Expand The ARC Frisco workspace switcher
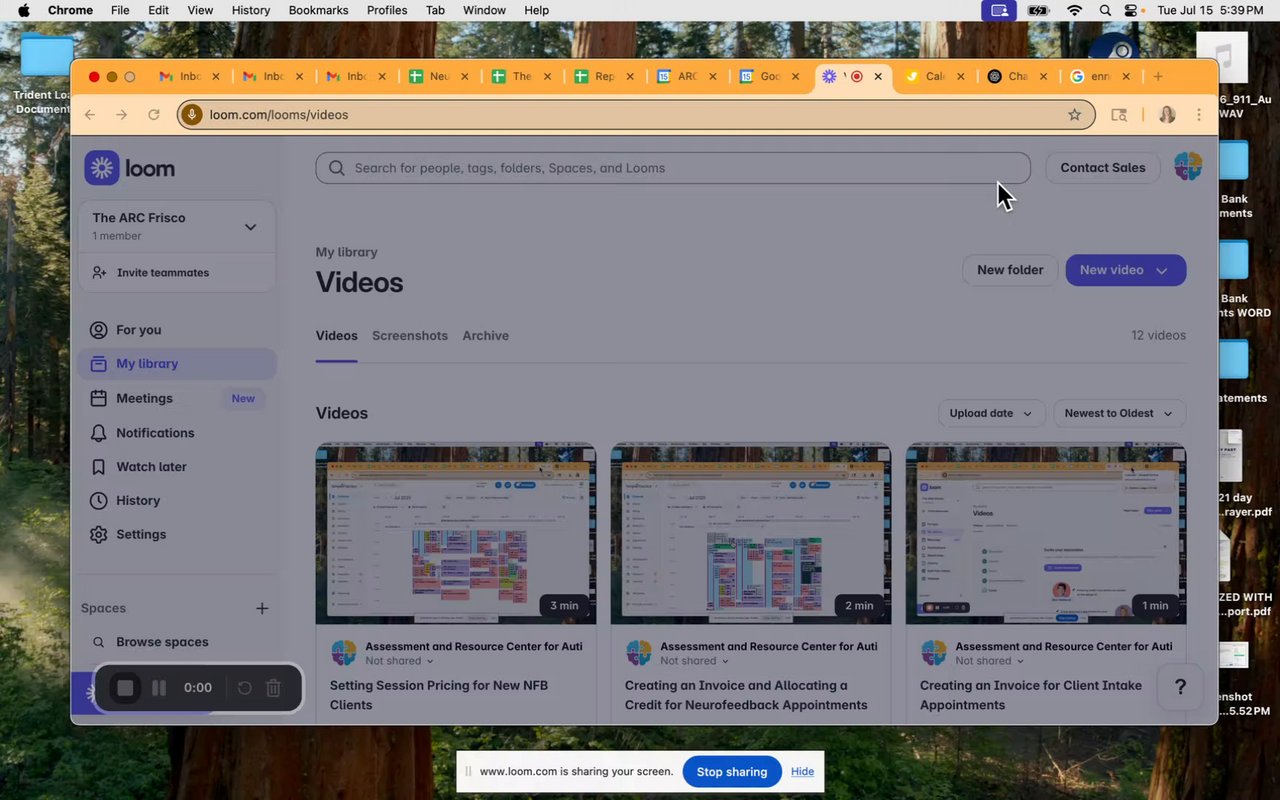This screenshot has height=800, width=1280. point(176,226)
